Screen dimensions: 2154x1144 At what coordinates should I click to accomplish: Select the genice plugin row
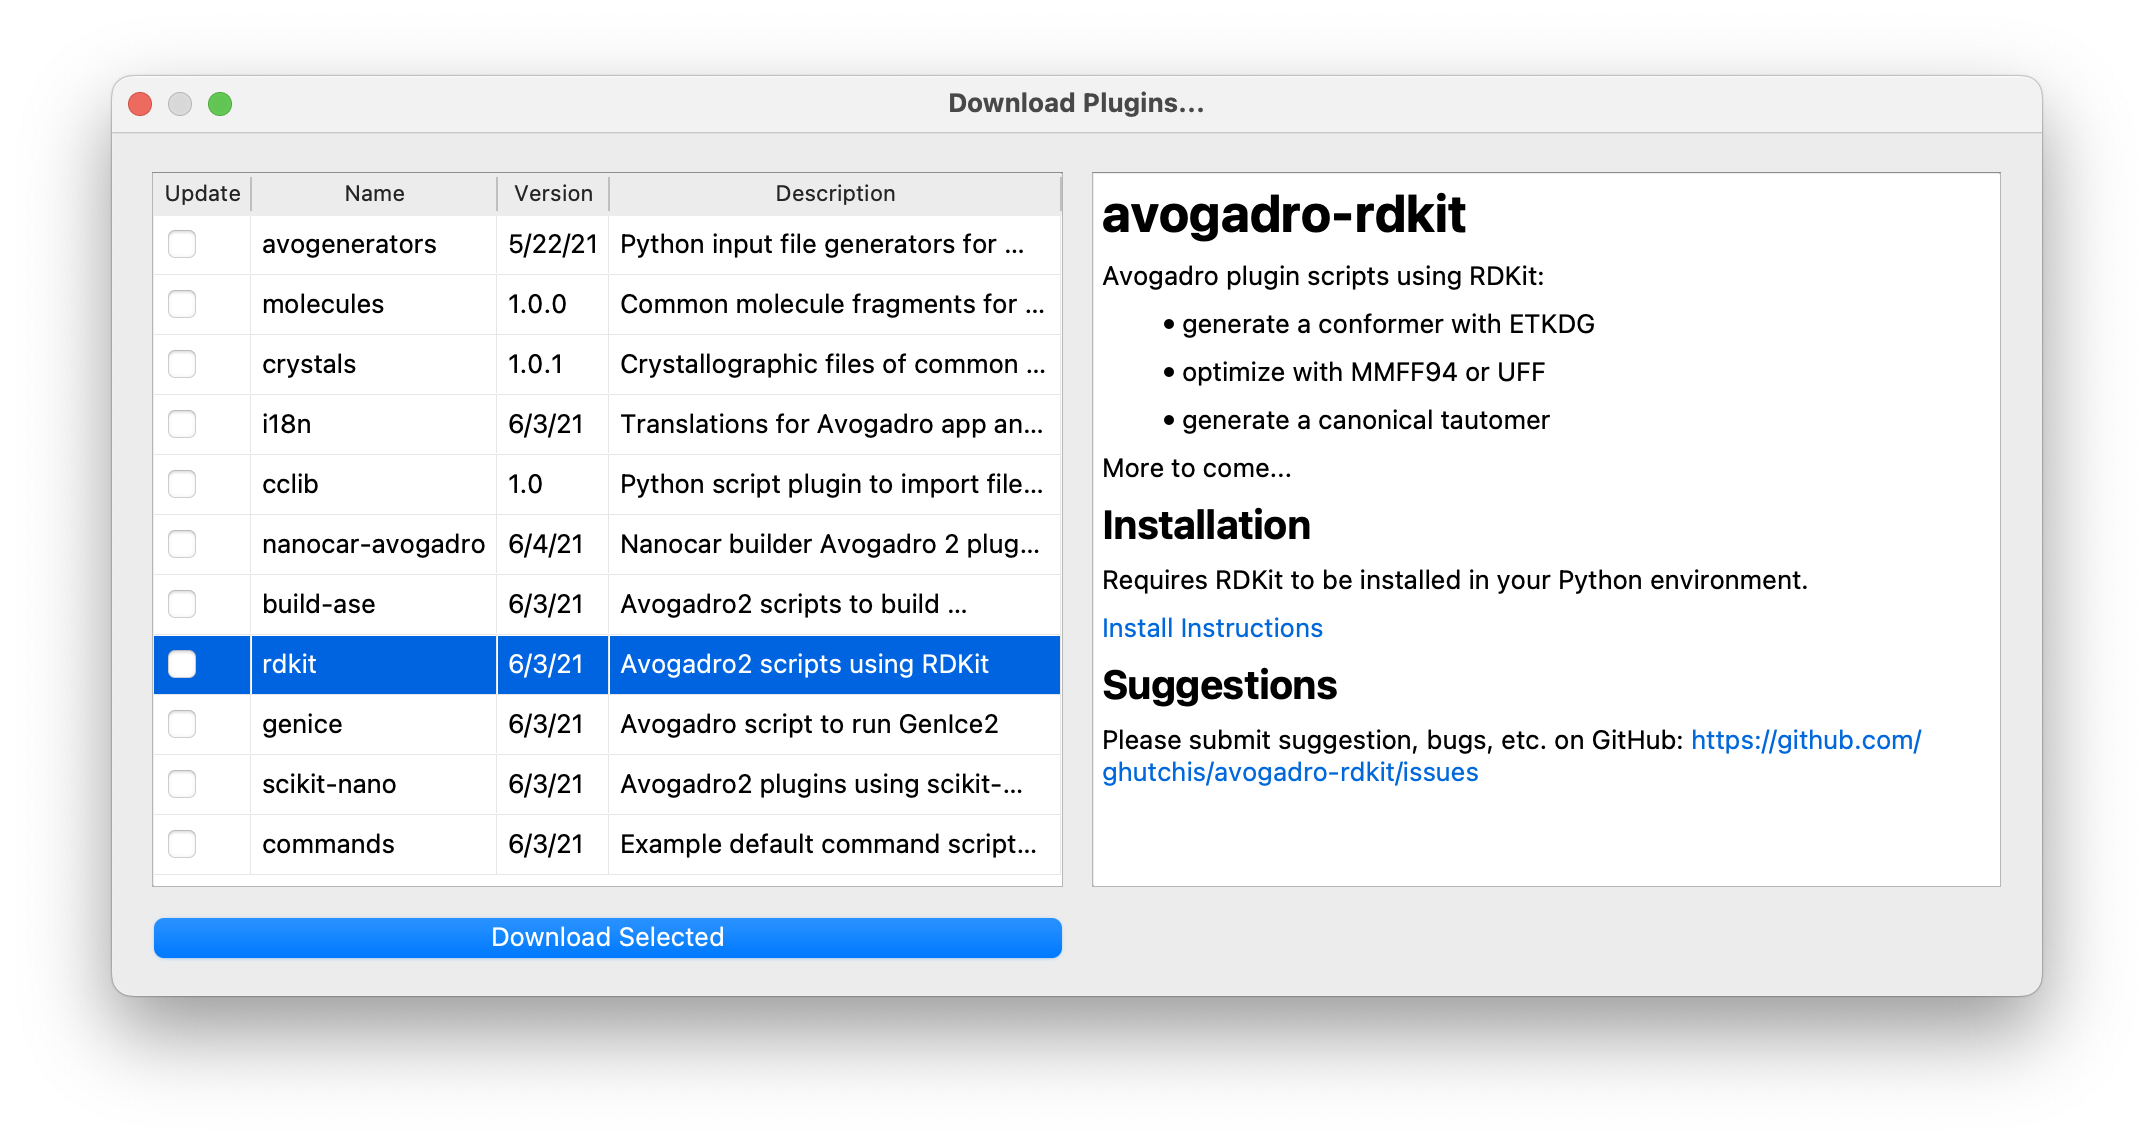pyautogui.click(x=302, y=724)
